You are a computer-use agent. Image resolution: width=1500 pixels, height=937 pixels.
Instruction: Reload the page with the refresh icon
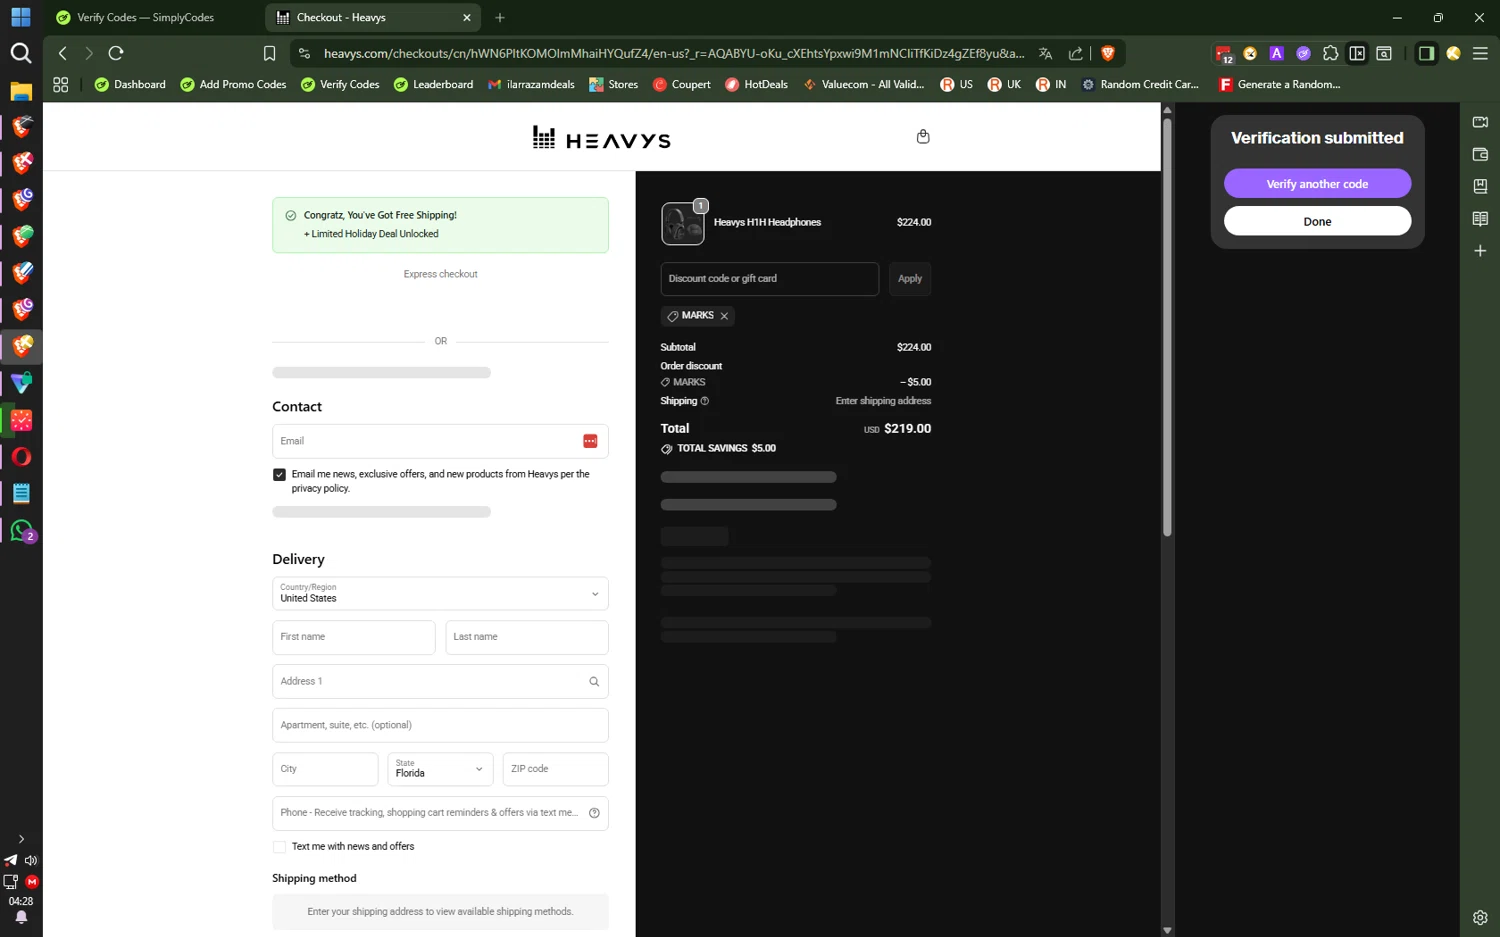(116, 53)
